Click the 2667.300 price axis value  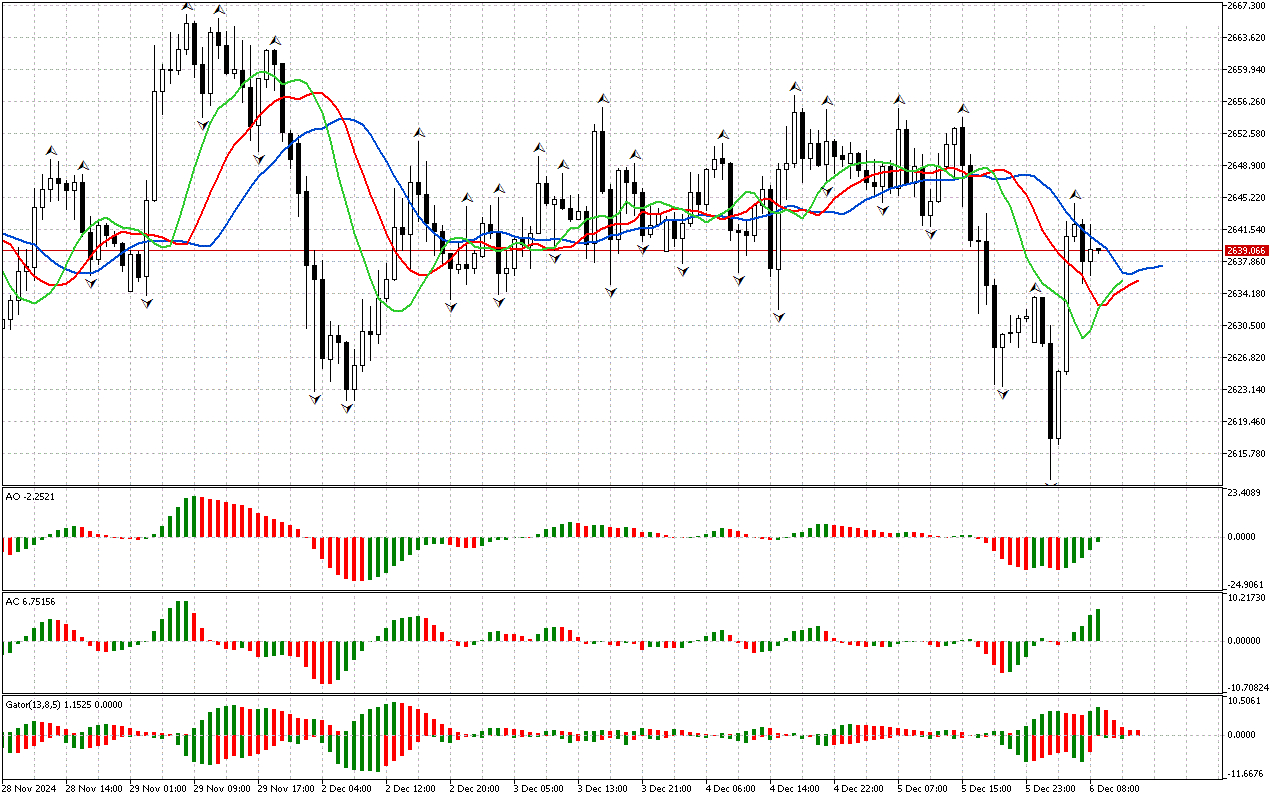1248,6
